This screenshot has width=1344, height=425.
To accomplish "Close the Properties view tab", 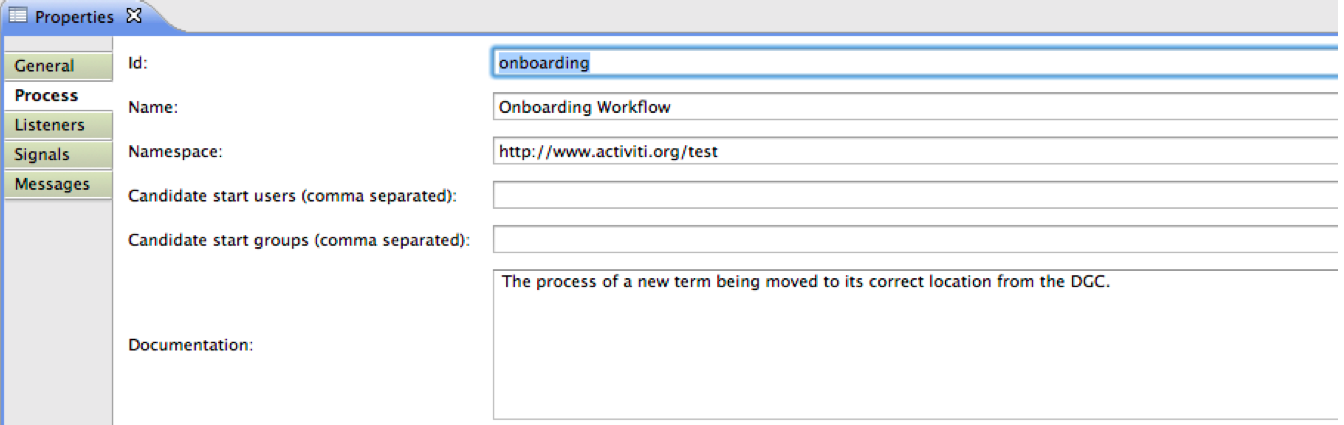I will [134, 16].
